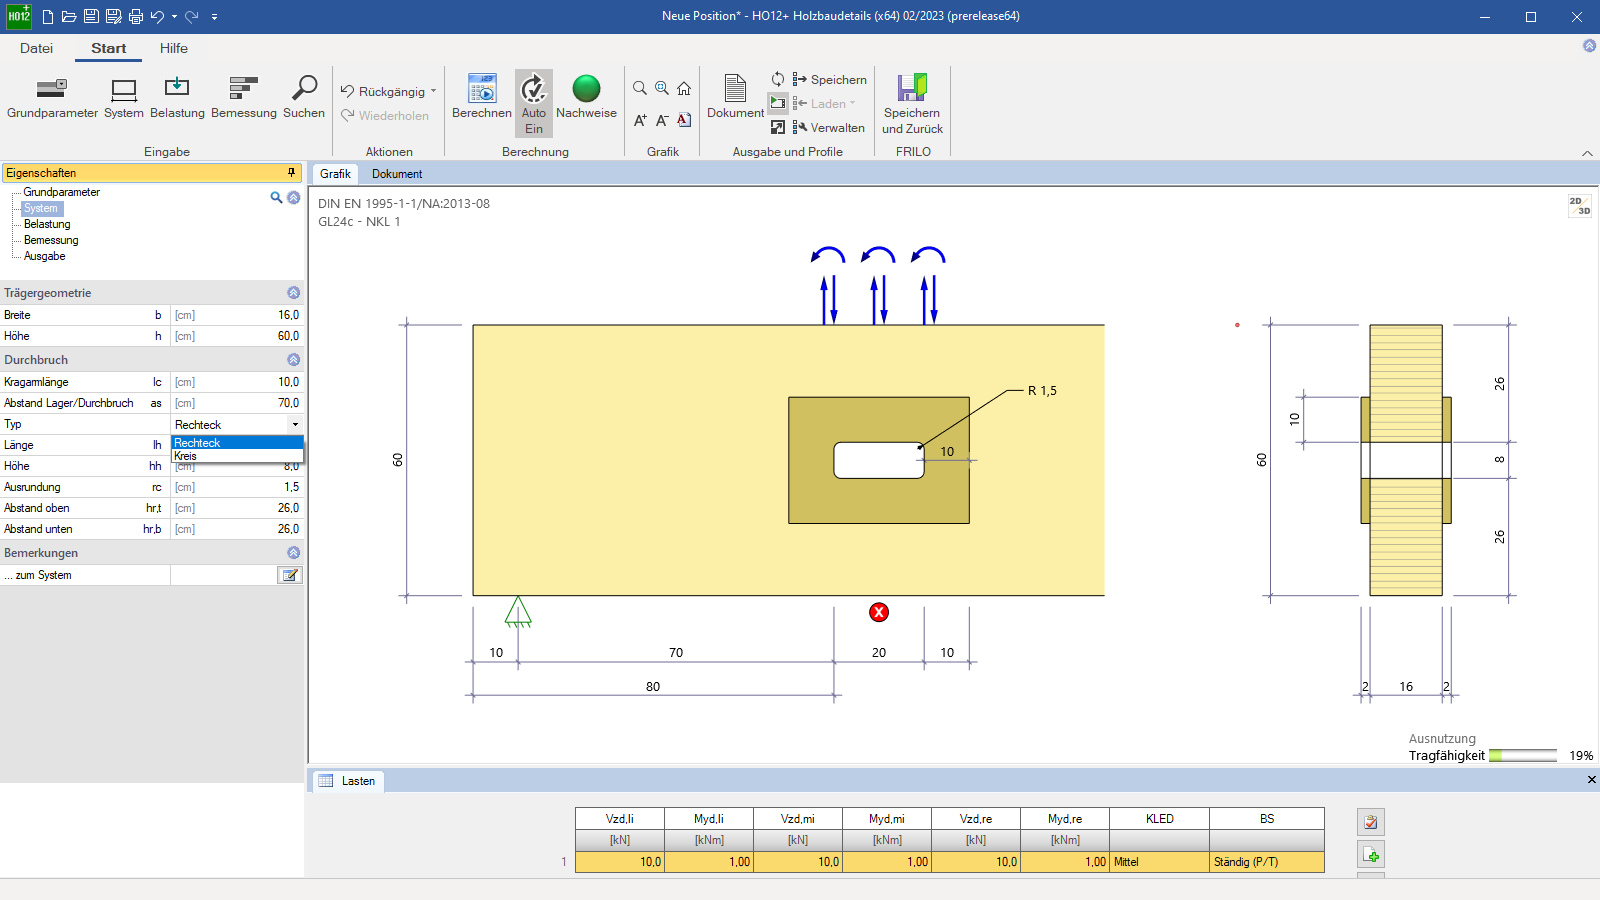1600x900 pixels.
Task: Click Rückgängig undo button
Action: (x=383, y=91)
